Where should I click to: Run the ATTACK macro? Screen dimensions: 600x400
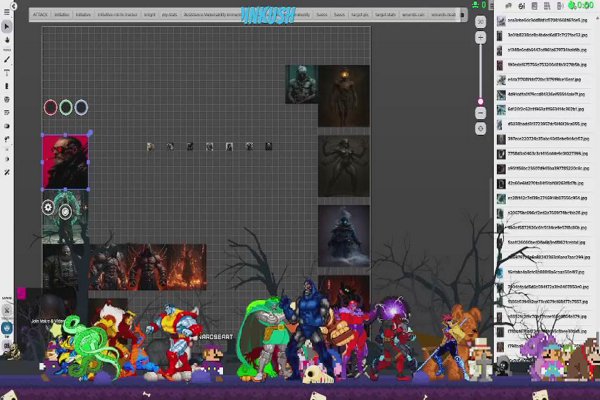[x=40, y=15]
